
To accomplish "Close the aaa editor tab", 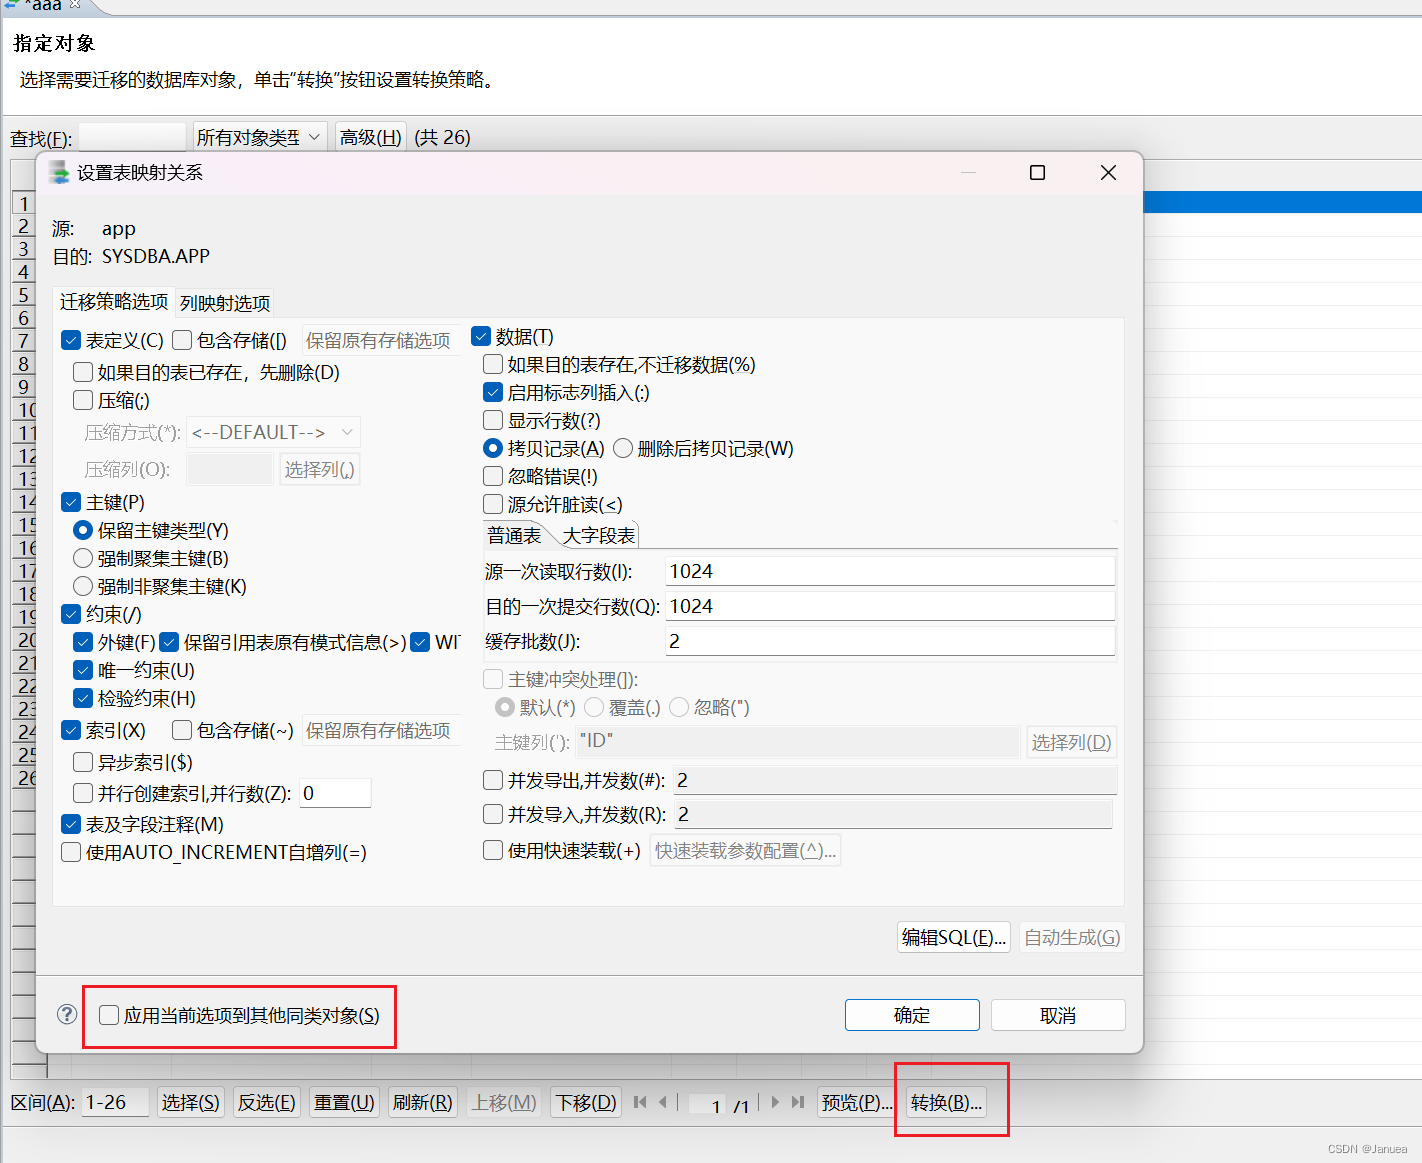I will [75, 4].
